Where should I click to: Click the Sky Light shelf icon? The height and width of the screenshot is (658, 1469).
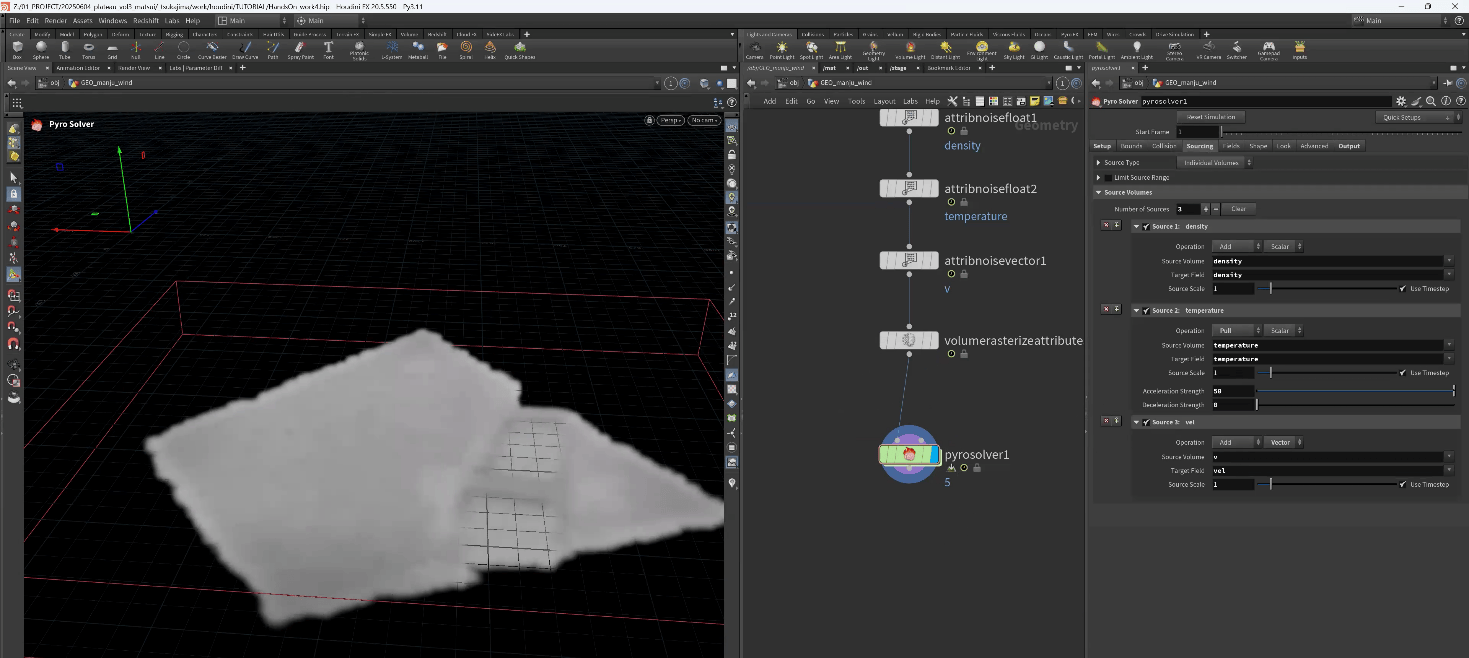[x=1014, y=48]
